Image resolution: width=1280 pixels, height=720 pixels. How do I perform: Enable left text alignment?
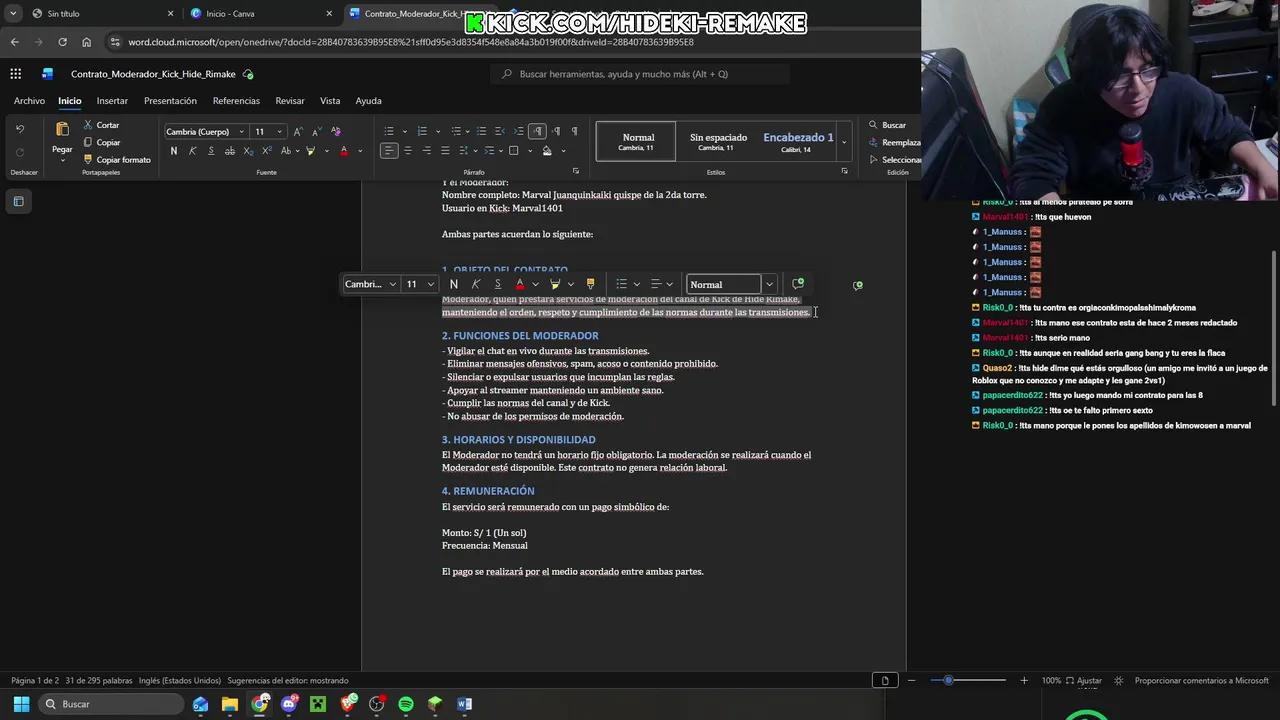point(387,150)
